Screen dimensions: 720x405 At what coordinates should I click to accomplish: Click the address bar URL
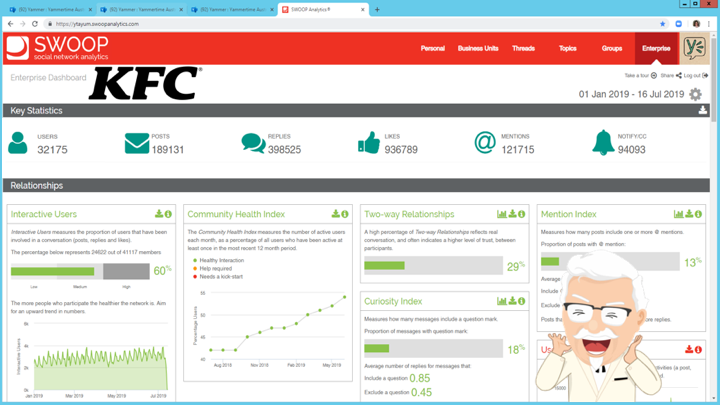pyautogui.click(x=97, y=24)
